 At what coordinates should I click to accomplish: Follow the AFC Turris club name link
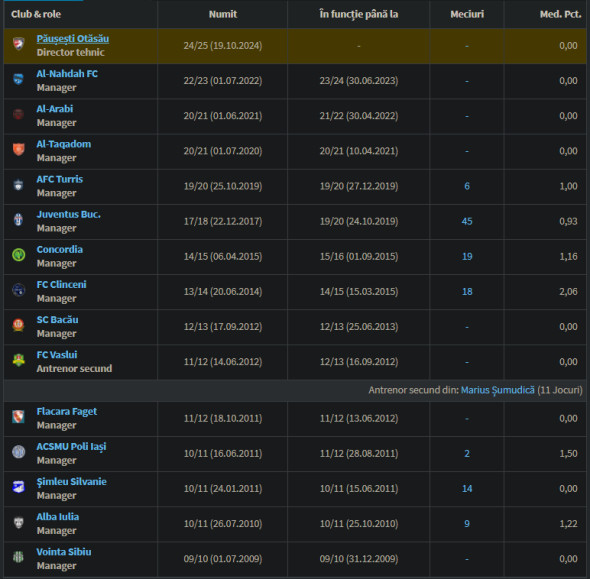coord(59,179)
